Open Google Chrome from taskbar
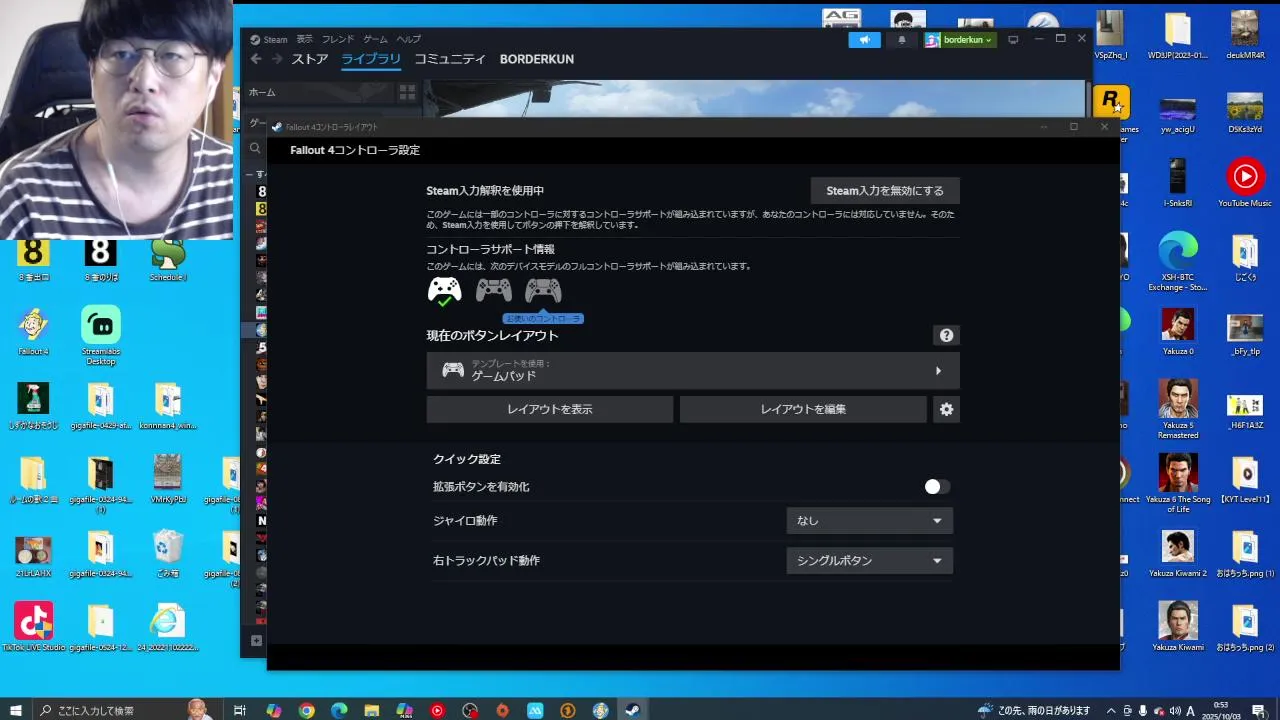This screenshot has height=720, width=1280. (307, 710)
